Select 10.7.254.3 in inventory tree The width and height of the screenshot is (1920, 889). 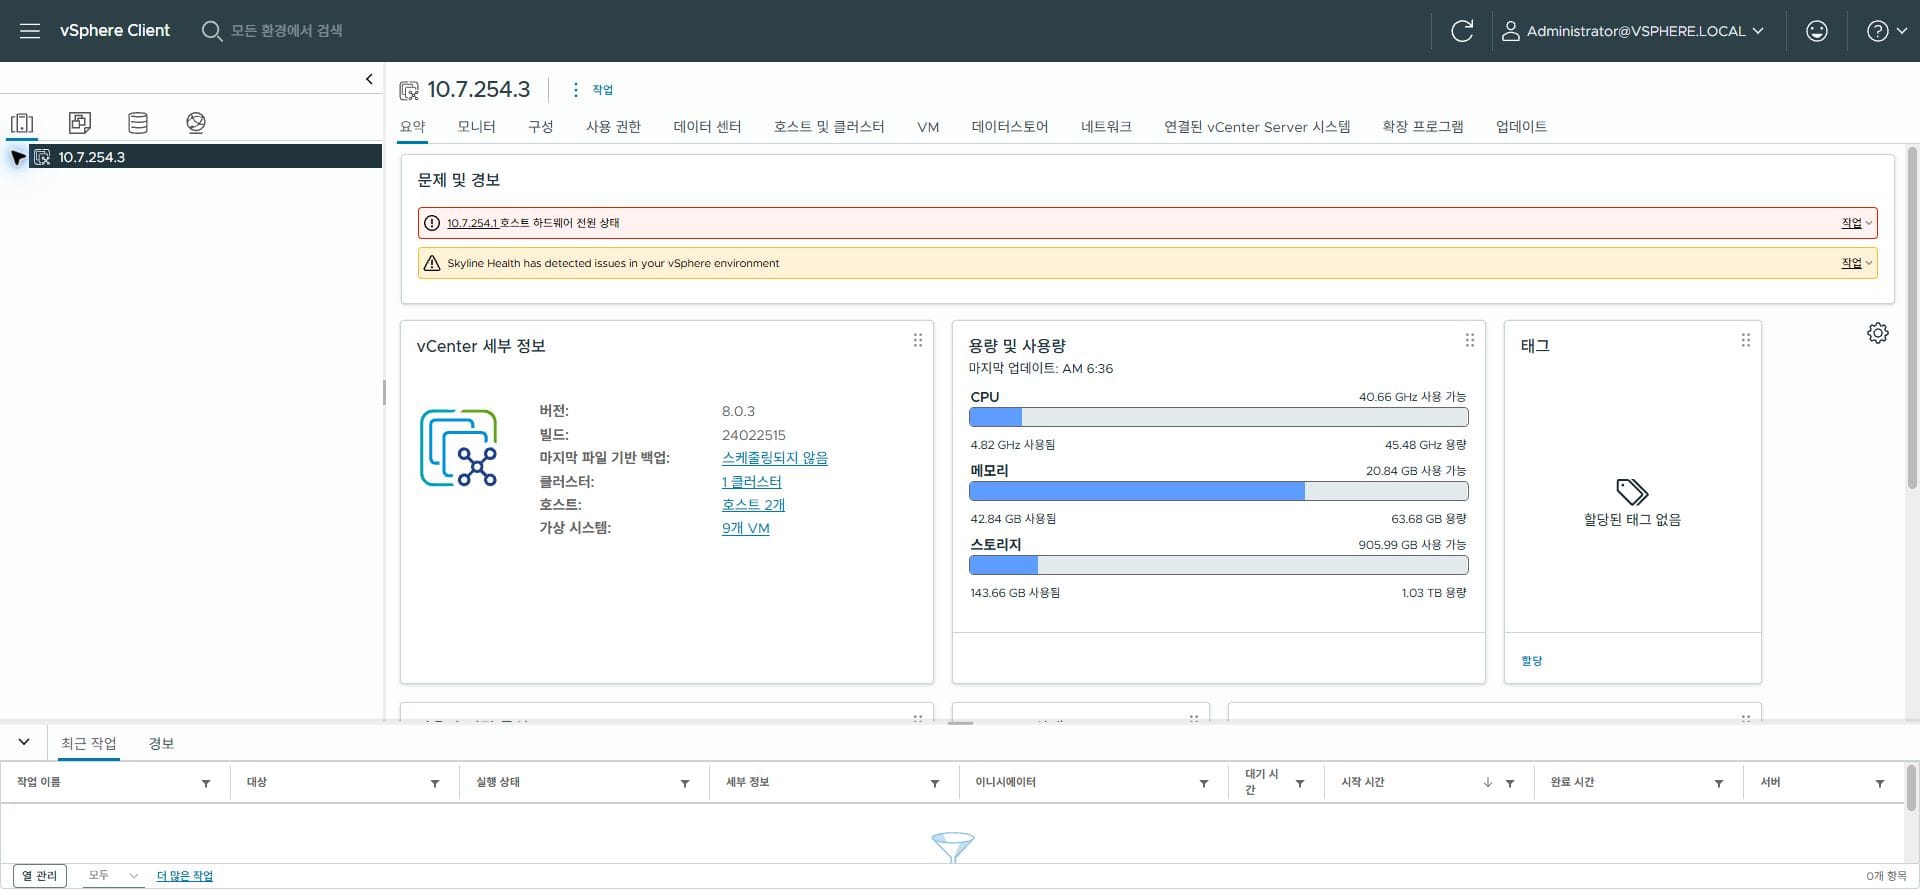[x=91, y=157]
